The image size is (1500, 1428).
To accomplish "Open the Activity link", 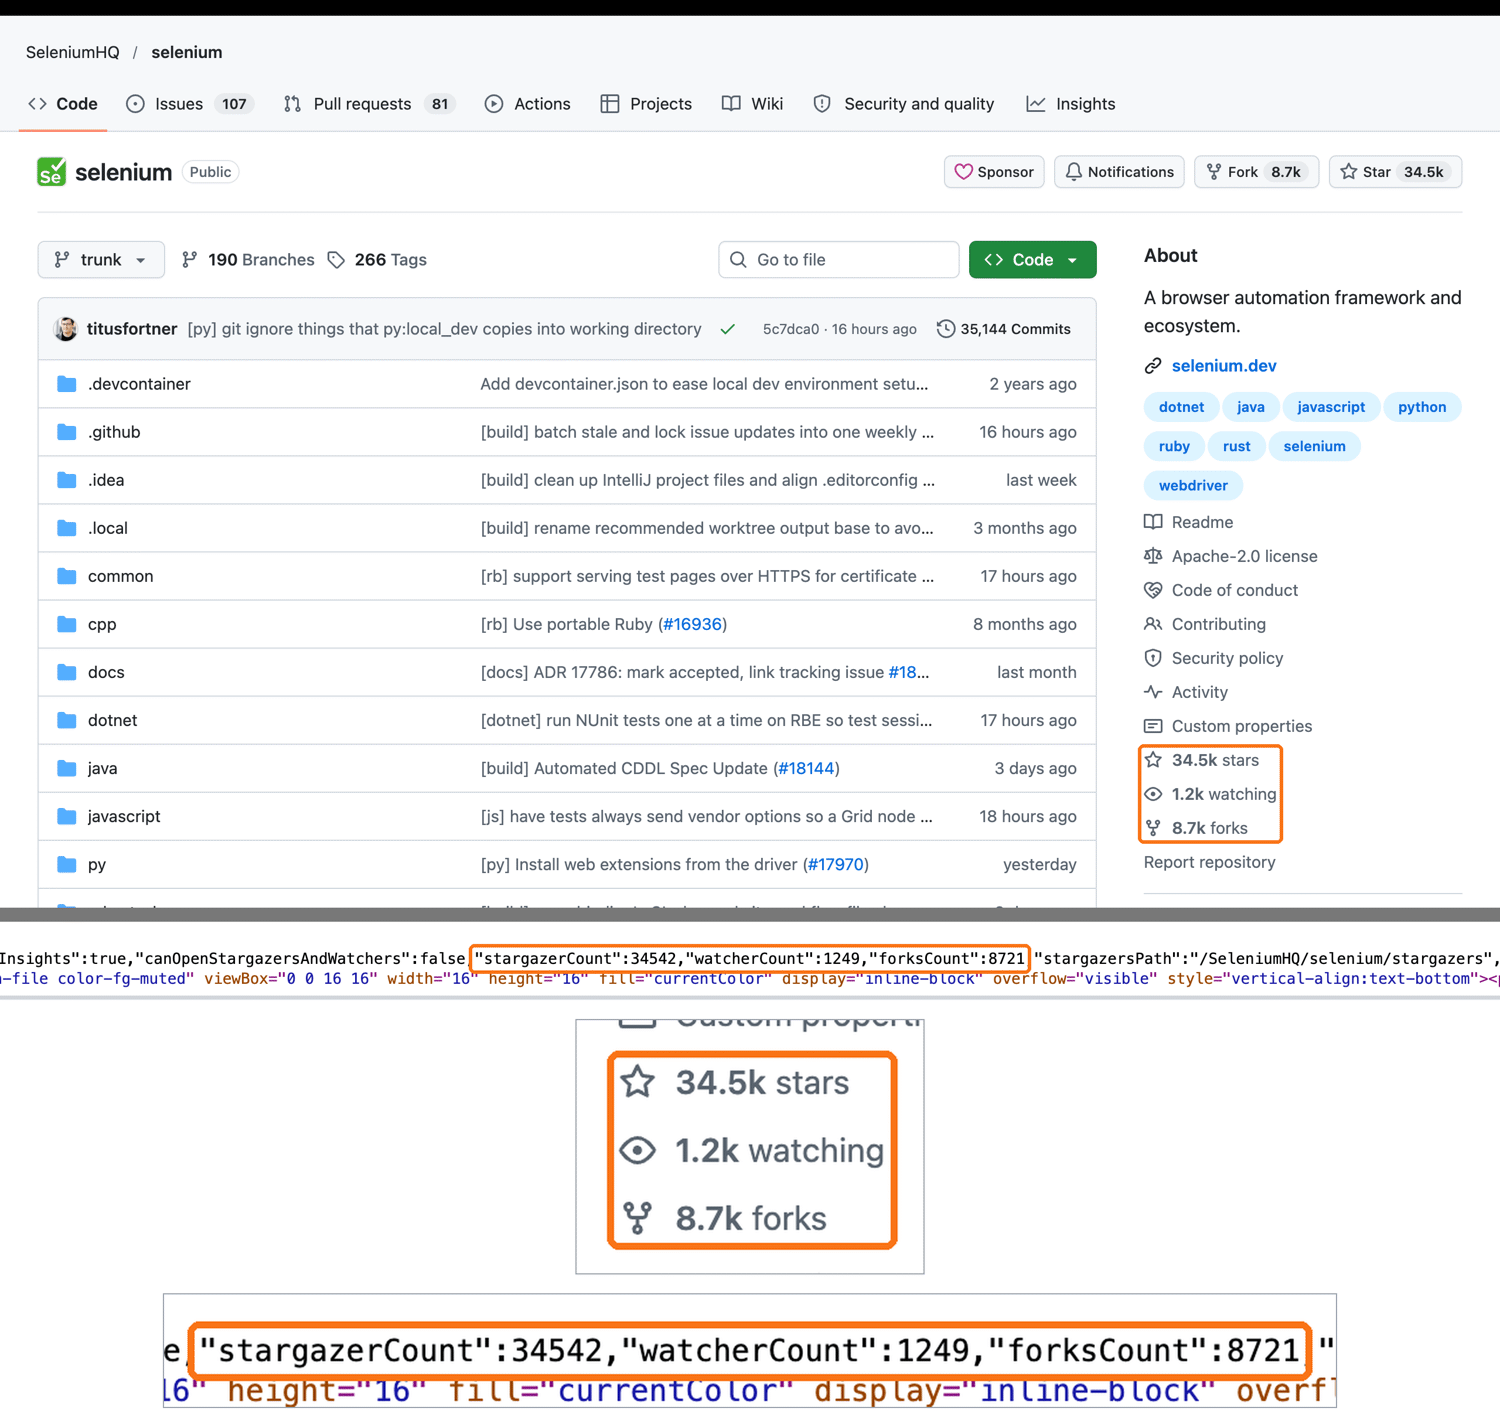I will [x=1186, y=692].
